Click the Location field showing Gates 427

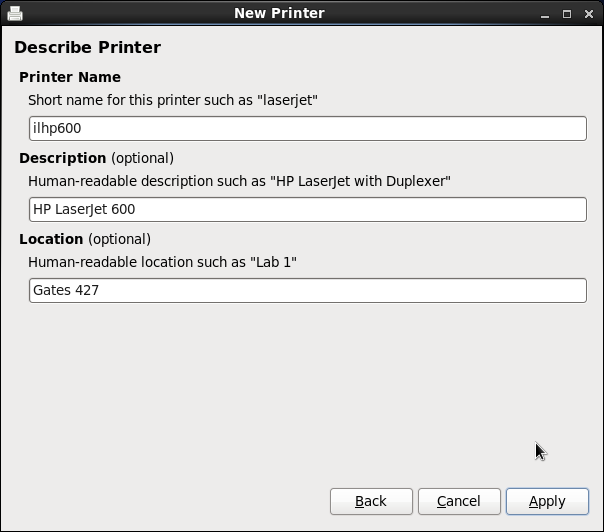[x=308, y=291]
